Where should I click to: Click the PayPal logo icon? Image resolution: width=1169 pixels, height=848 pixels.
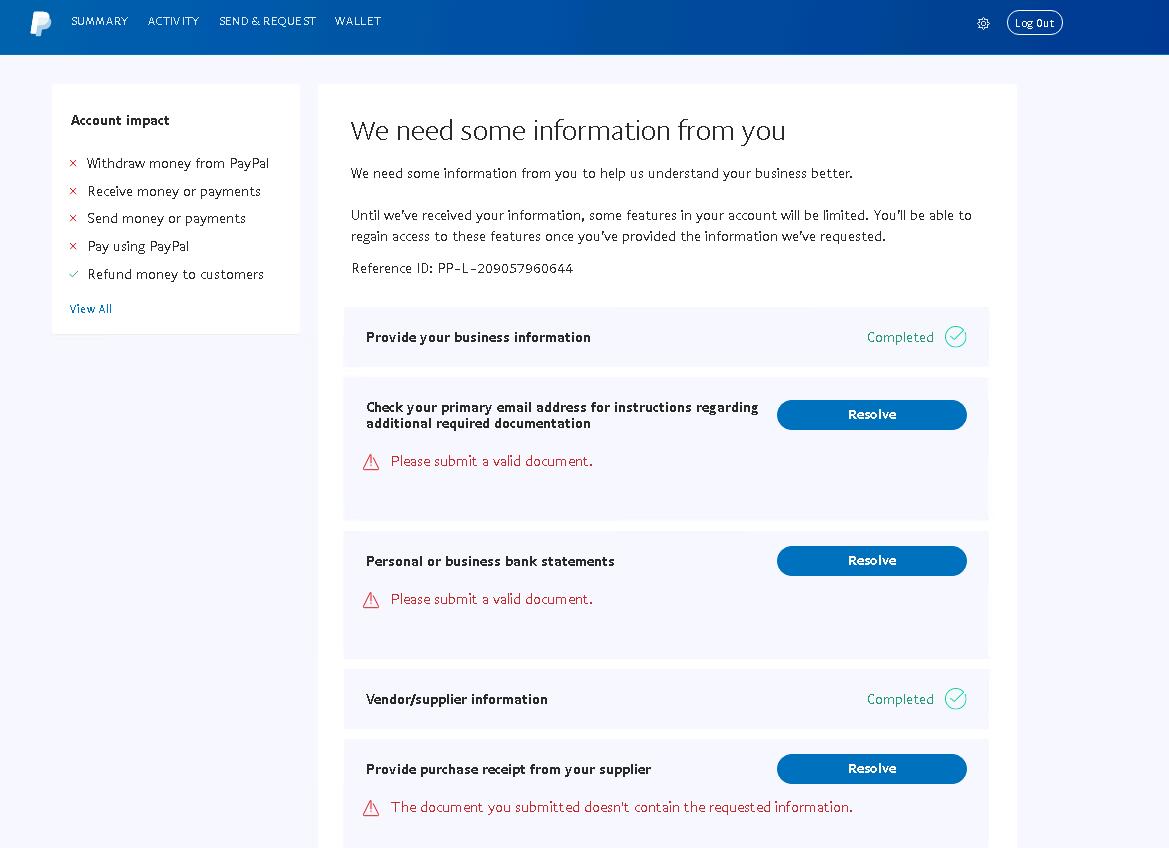point(40,23)
